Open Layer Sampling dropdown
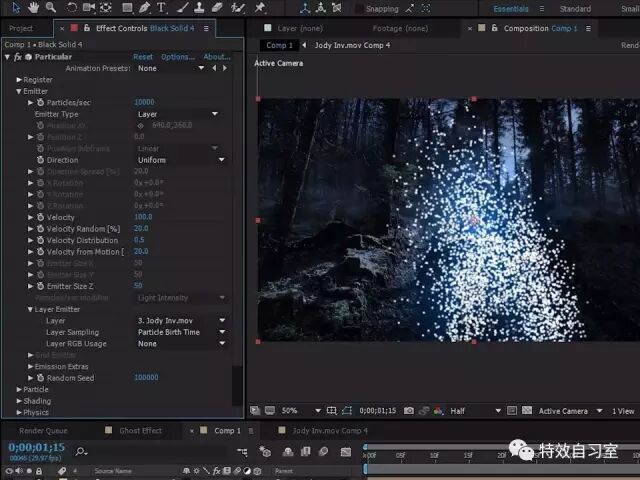 181,332
